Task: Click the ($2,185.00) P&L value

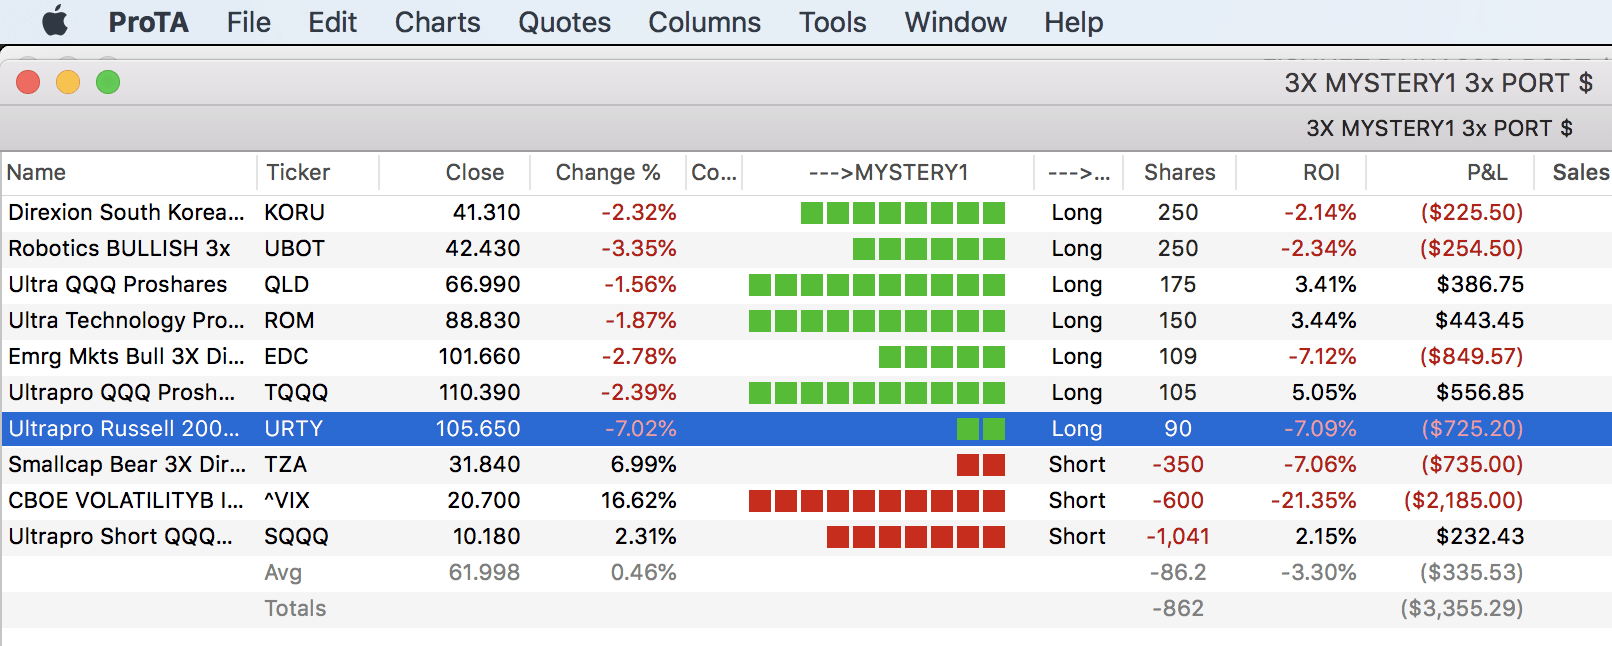Action: point(1463,500)
